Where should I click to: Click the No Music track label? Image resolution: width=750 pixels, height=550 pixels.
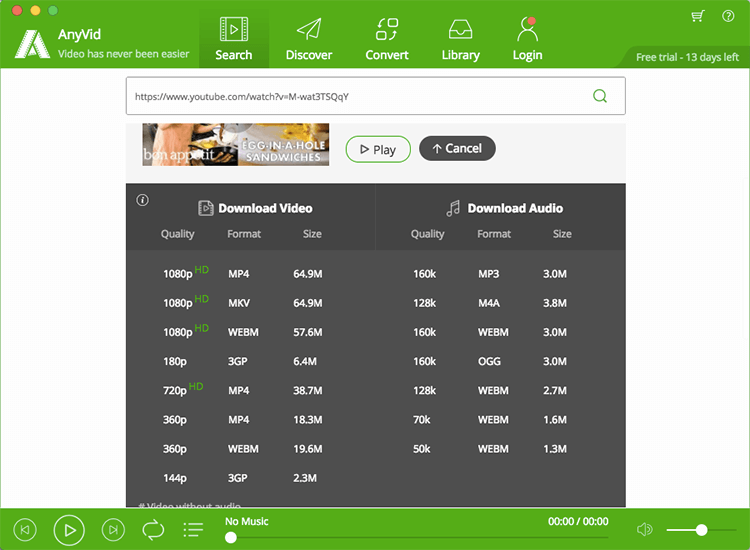click(x=246, y=521)
